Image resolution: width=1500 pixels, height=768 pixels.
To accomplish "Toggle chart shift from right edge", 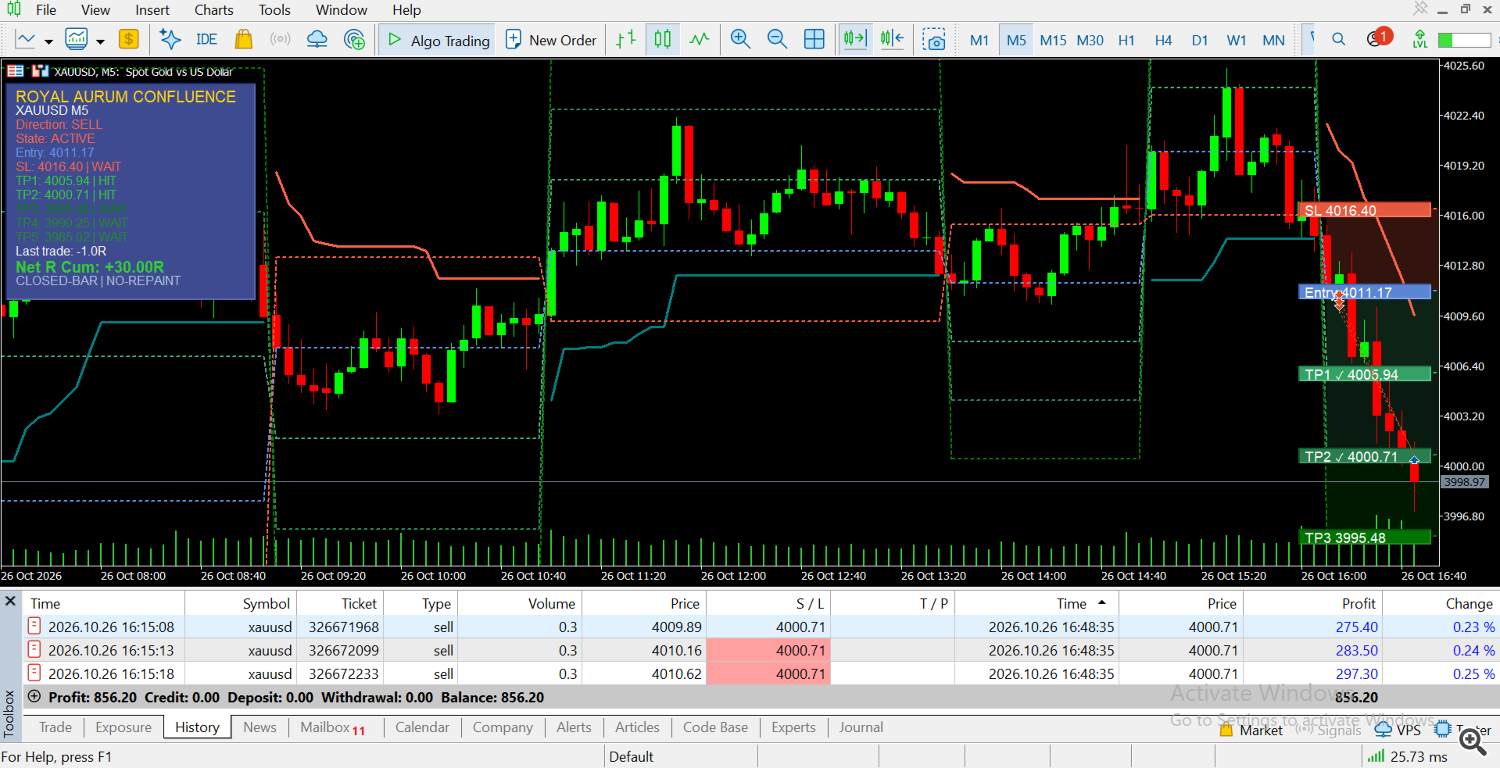I will pos(892,40).
